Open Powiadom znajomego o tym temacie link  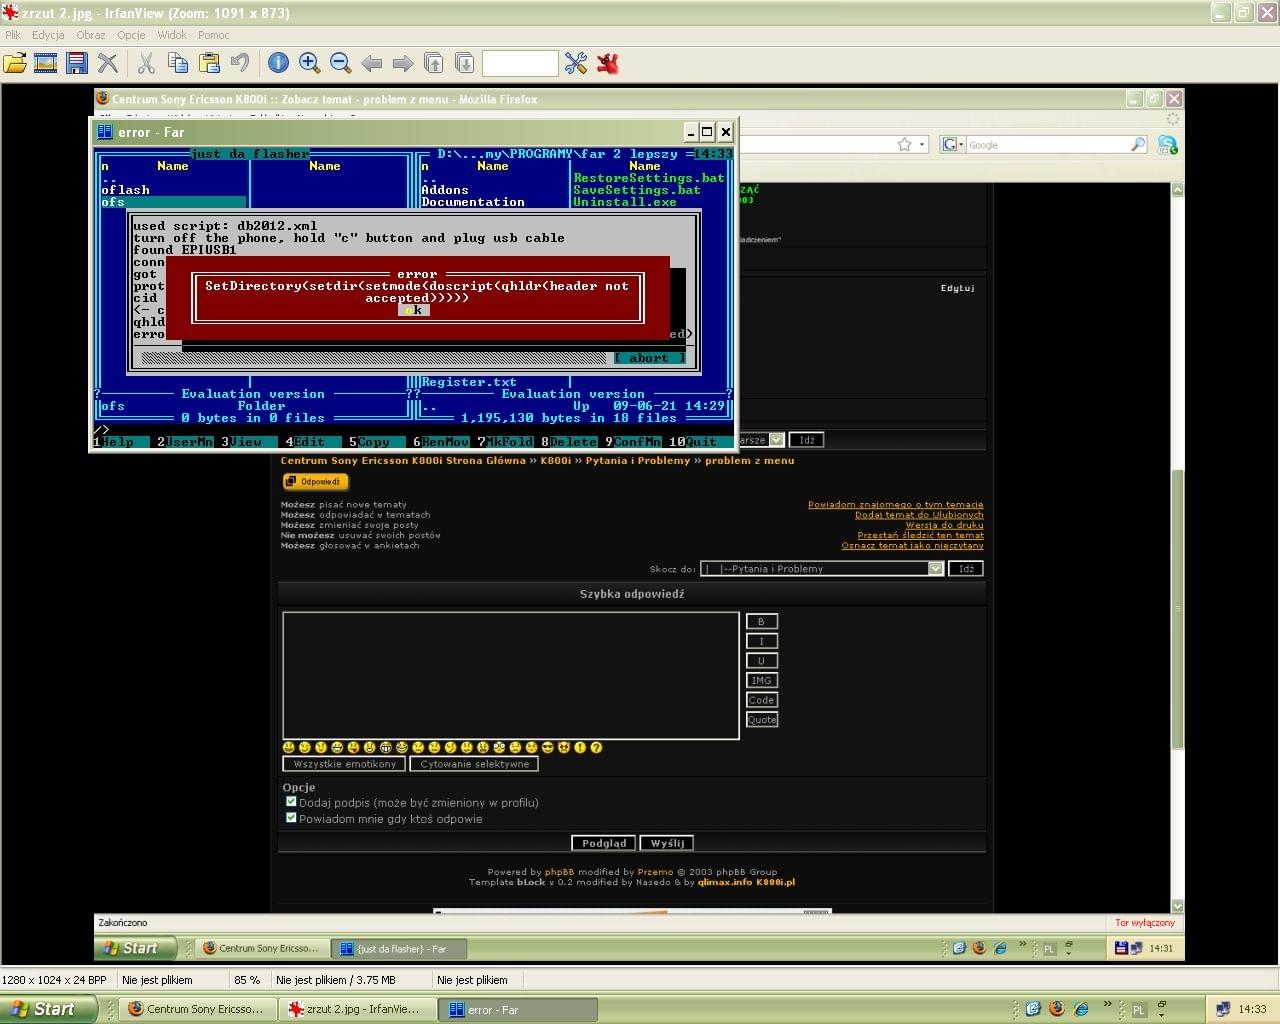(x=895, y=505)
